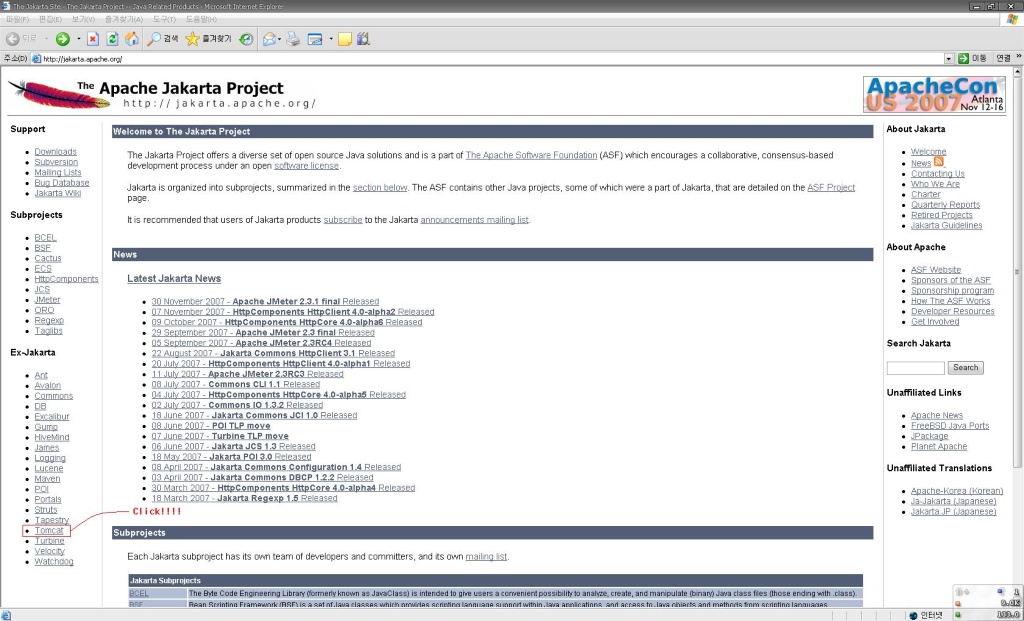Click the ApacheCon US 2007 banner
The image size is (1024, 621).
[x=935, y=95]
